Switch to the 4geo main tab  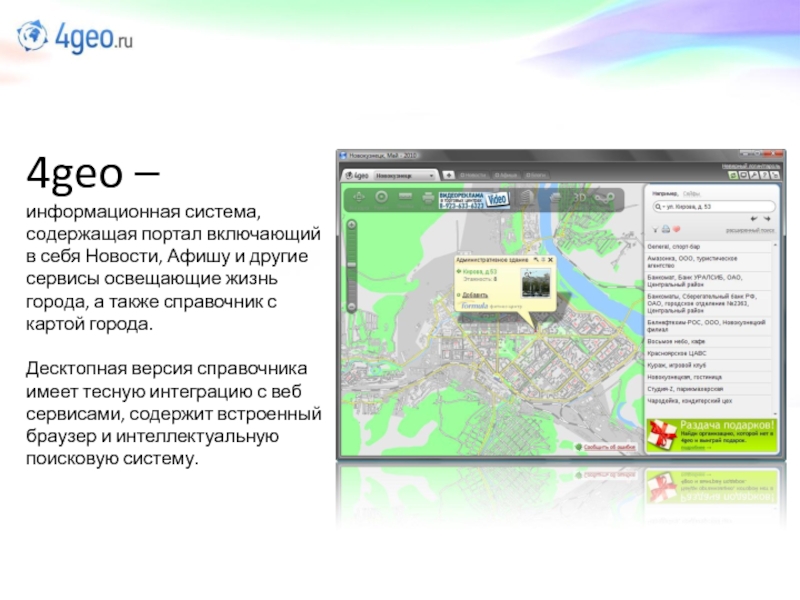357,176
